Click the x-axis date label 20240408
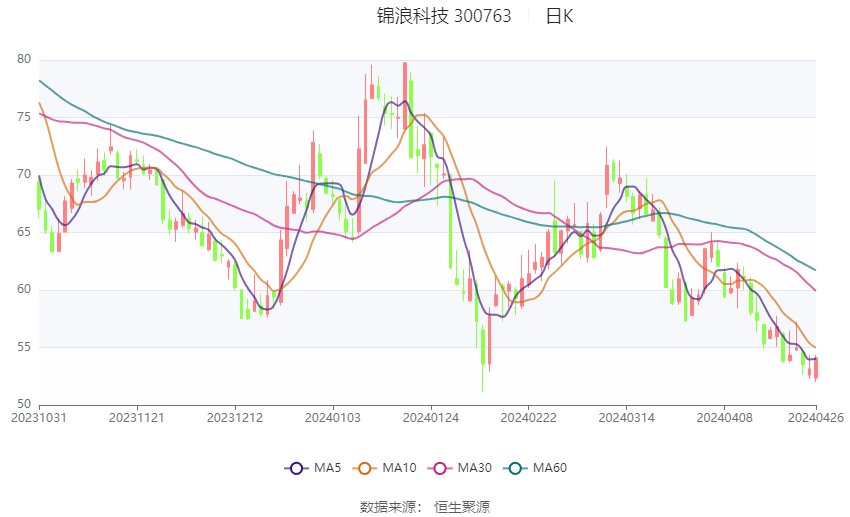Viewport: 850px width, 517px height. 725,418
